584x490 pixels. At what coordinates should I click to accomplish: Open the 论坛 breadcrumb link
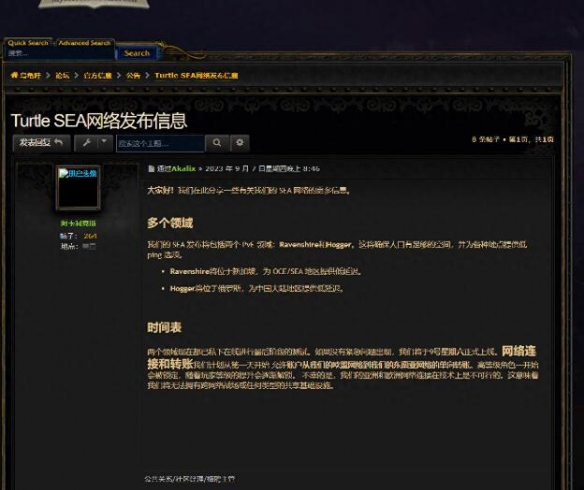tap(62, 76)
